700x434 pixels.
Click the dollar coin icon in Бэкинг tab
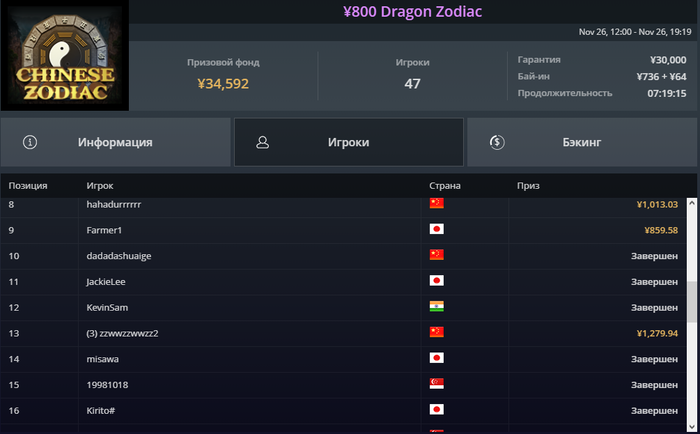pos(497,142)
